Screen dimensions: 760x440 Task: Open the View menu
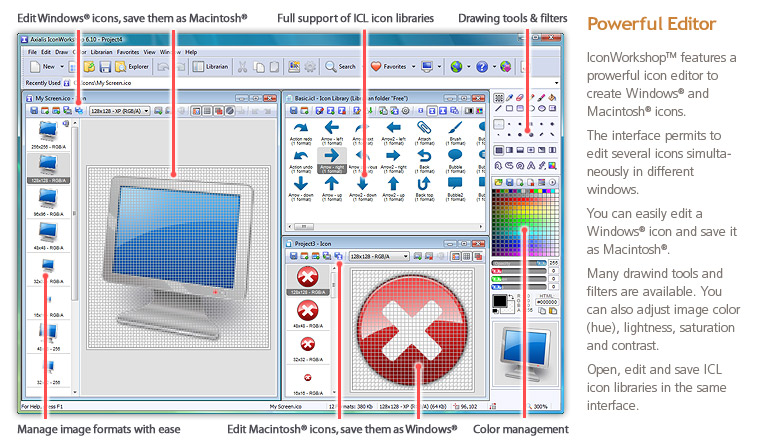(150, 52)
